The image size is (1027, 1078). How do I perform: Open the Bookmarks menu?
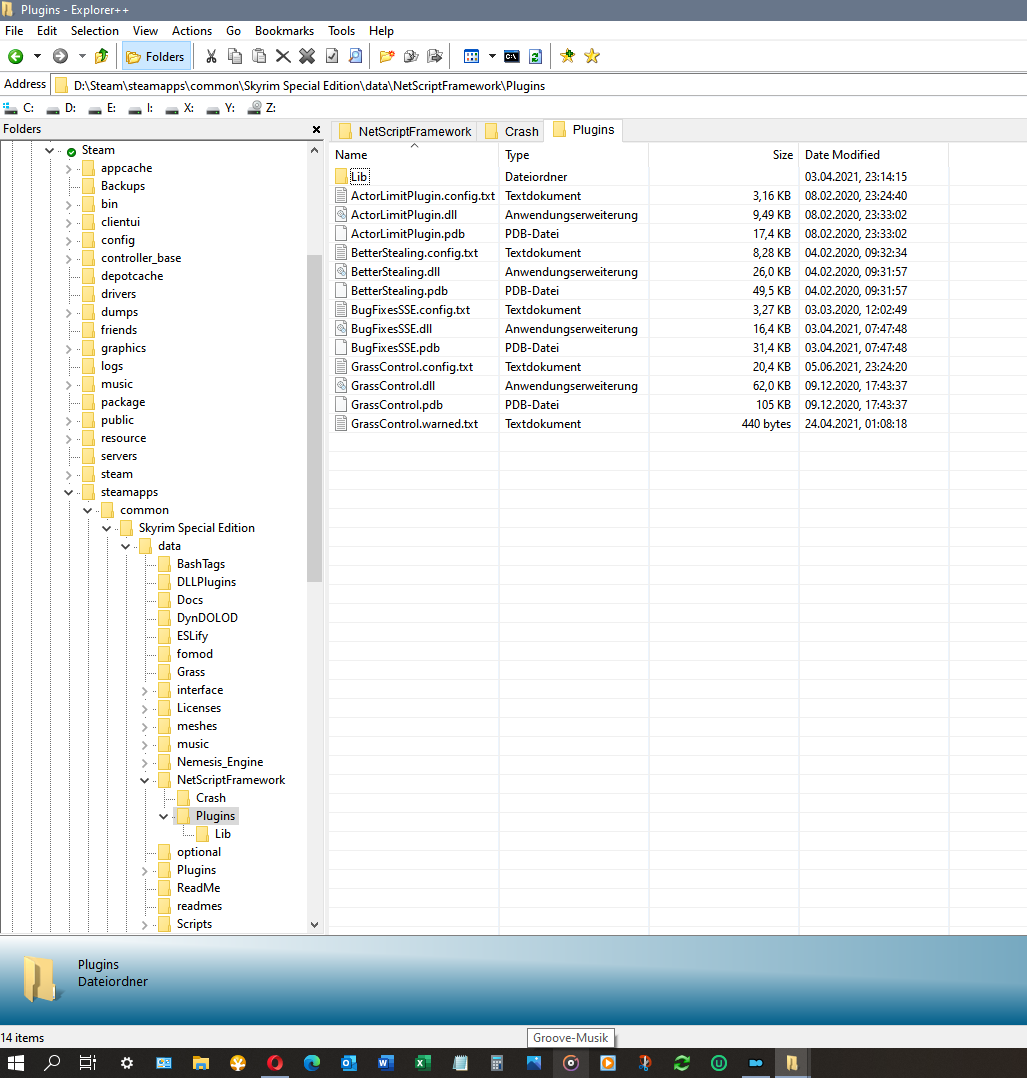(284, 31)
